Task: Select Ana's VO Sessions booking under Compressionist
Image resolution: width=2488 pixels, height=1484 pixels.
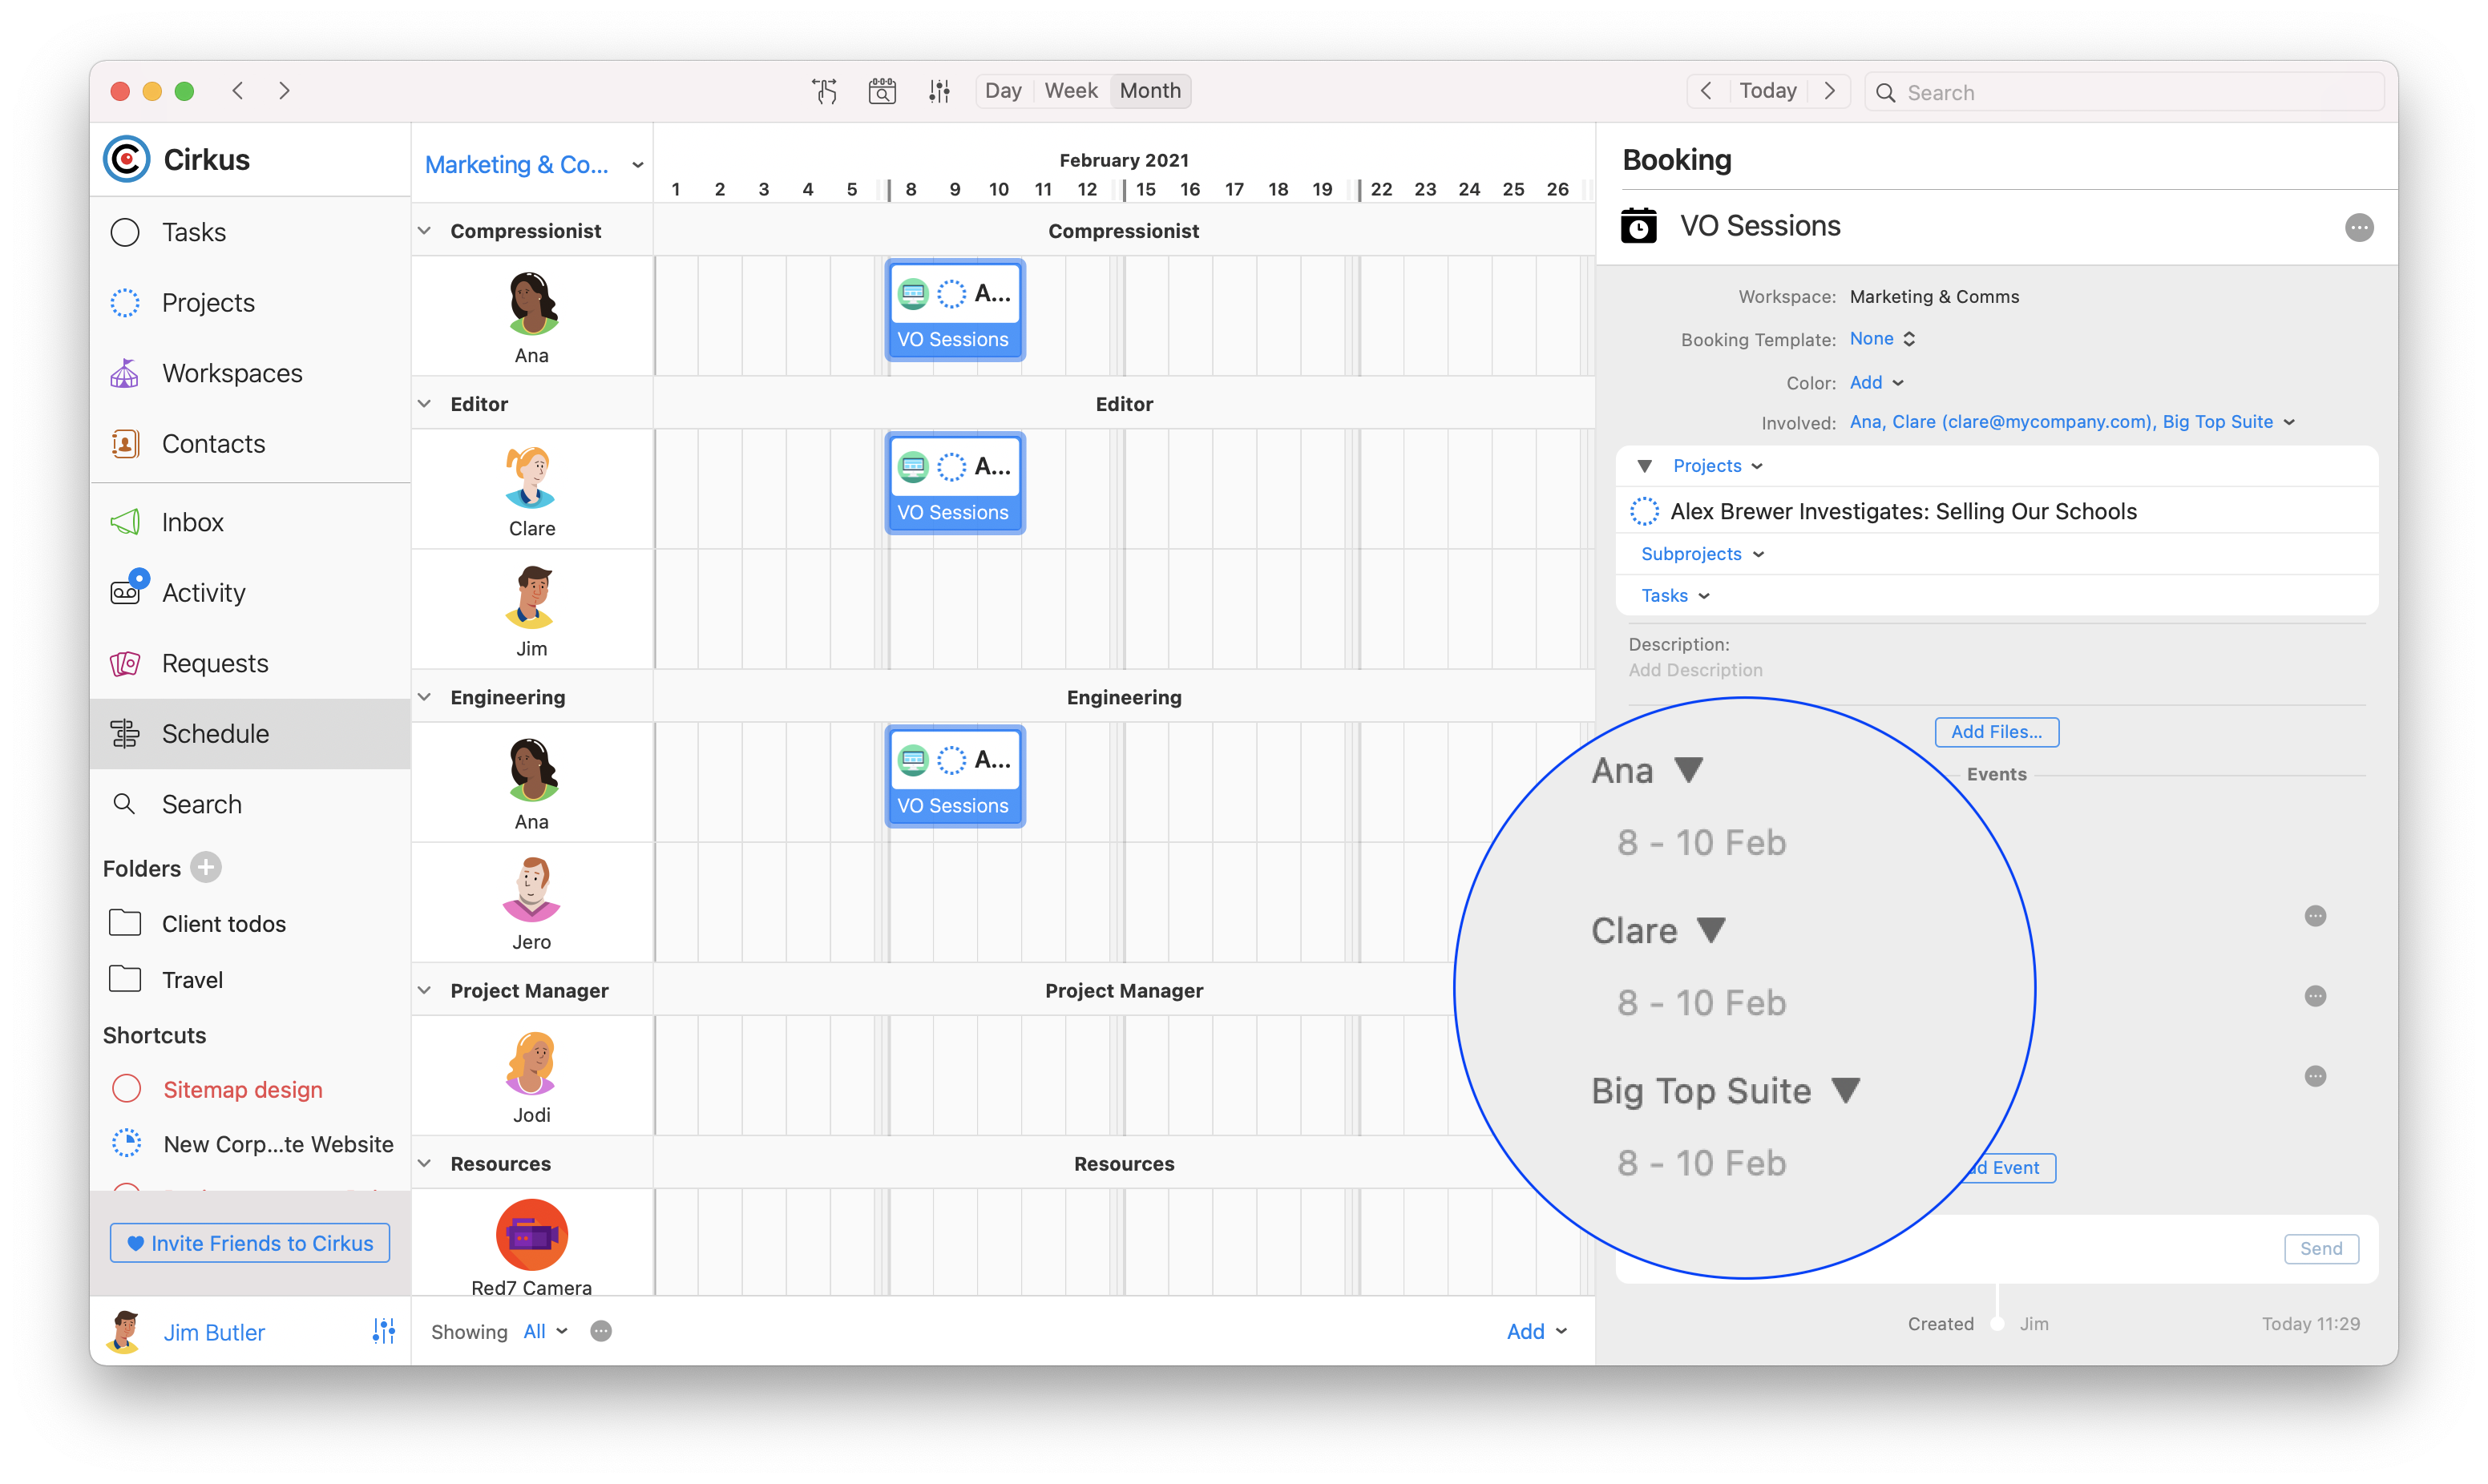Action: click(955, 311)
